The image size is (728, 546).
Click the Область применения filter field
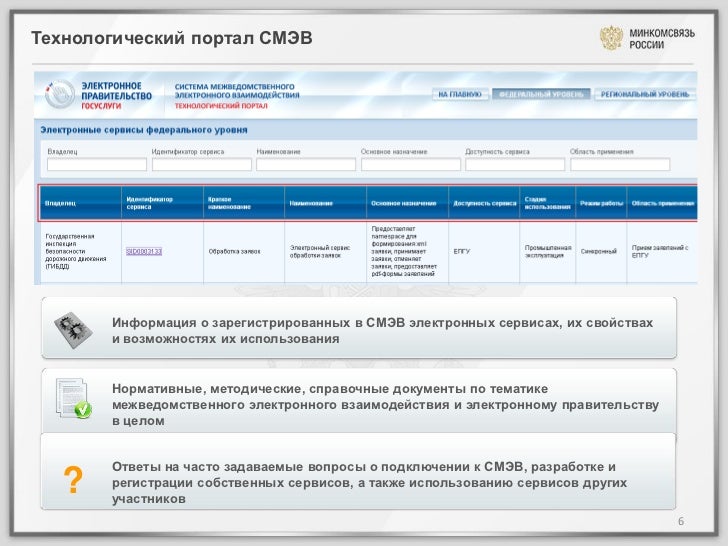620,164
